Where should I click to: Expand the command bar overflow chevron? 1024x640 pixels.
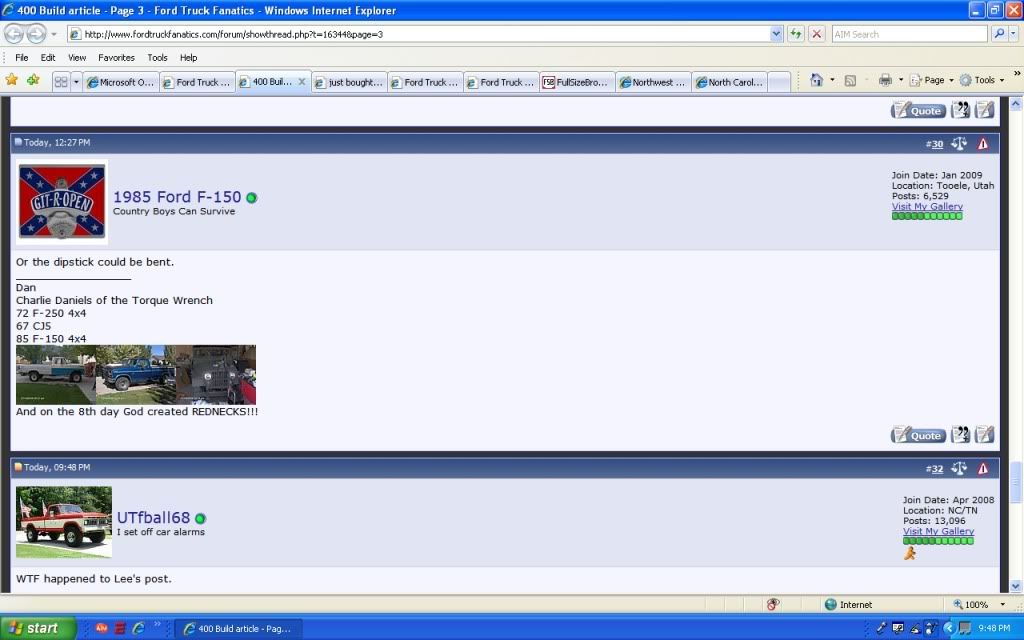click(1017, 73)
